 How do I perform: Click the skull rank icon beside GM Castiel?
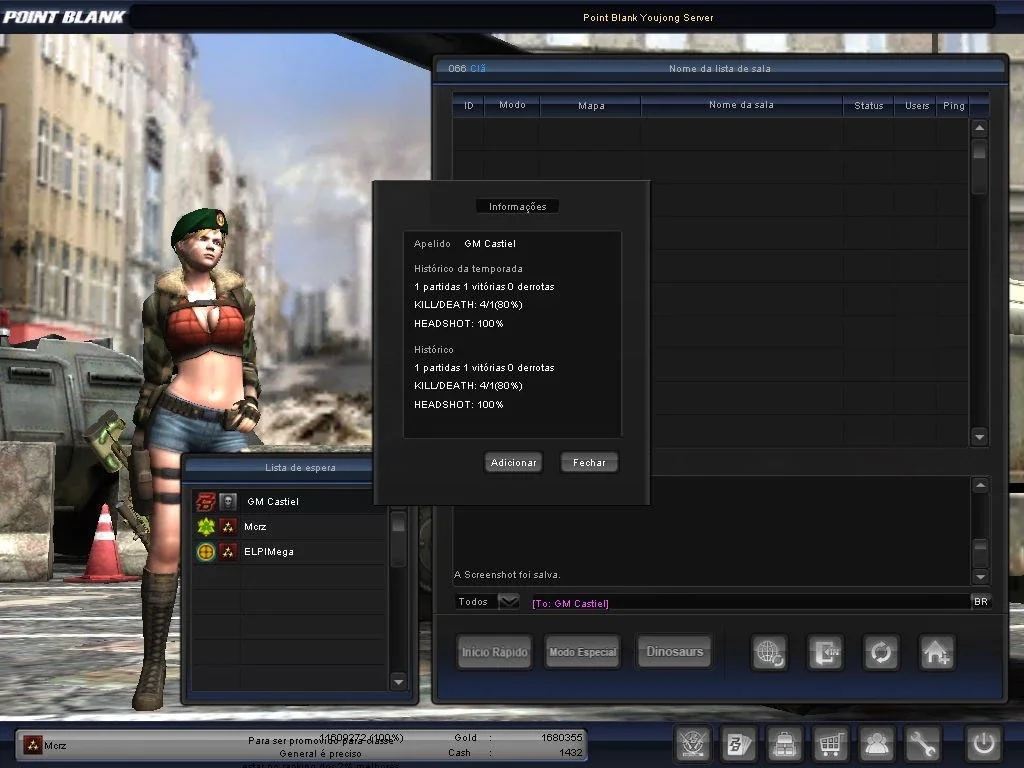pyautogui.click(x=228, y=502)
